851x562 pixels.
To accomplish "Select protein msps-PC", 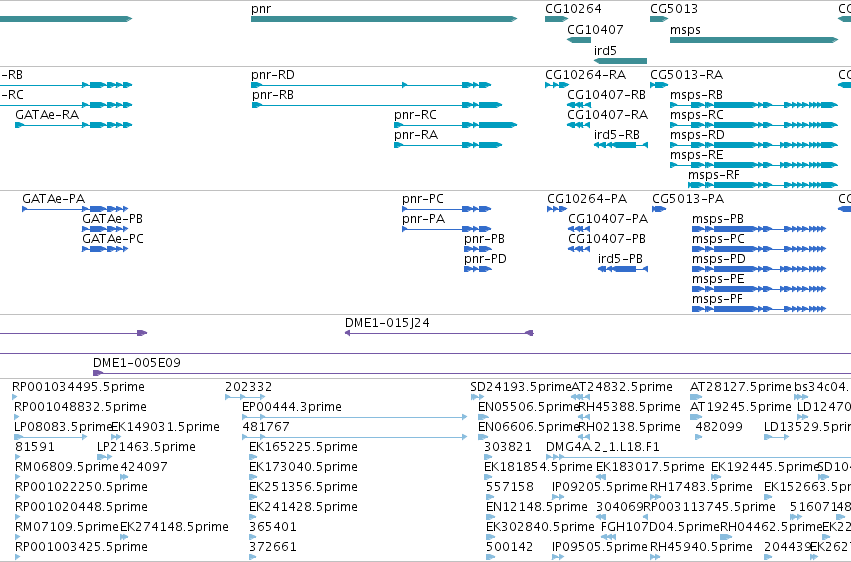I will pos(759,249).
